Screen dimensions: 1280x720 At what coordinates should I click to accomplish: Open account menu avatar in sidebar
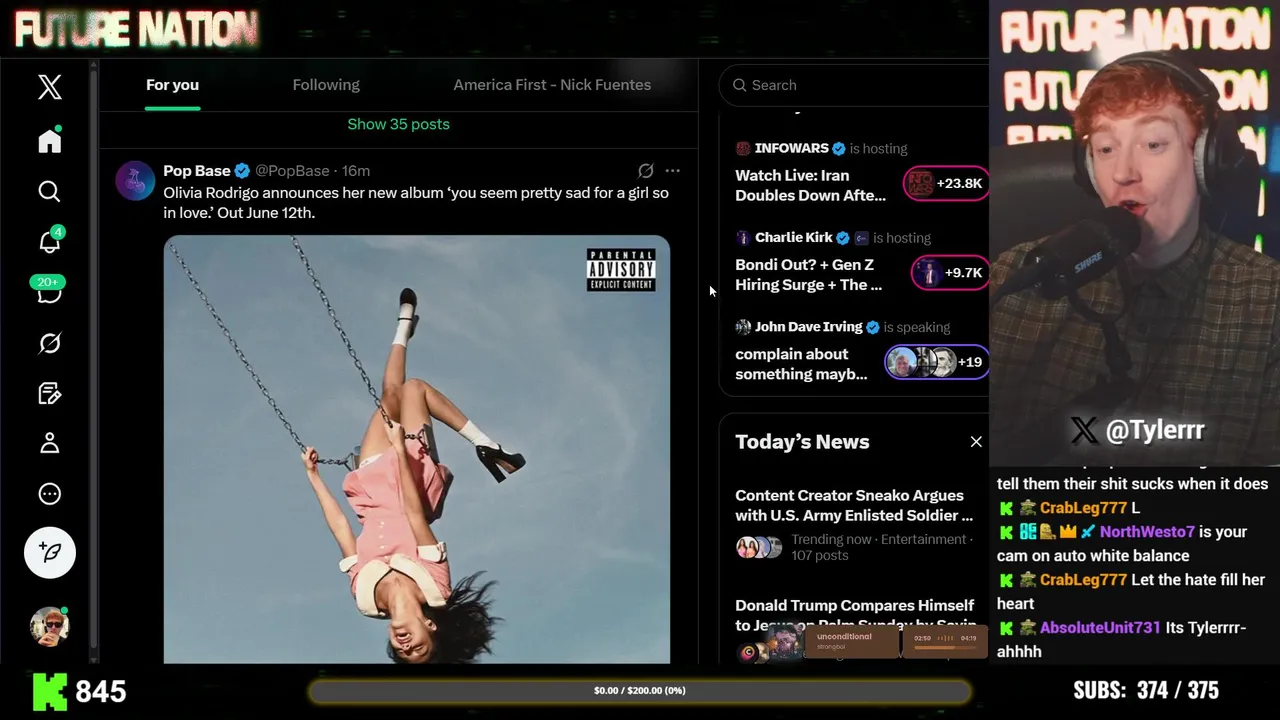click(49, 626)
